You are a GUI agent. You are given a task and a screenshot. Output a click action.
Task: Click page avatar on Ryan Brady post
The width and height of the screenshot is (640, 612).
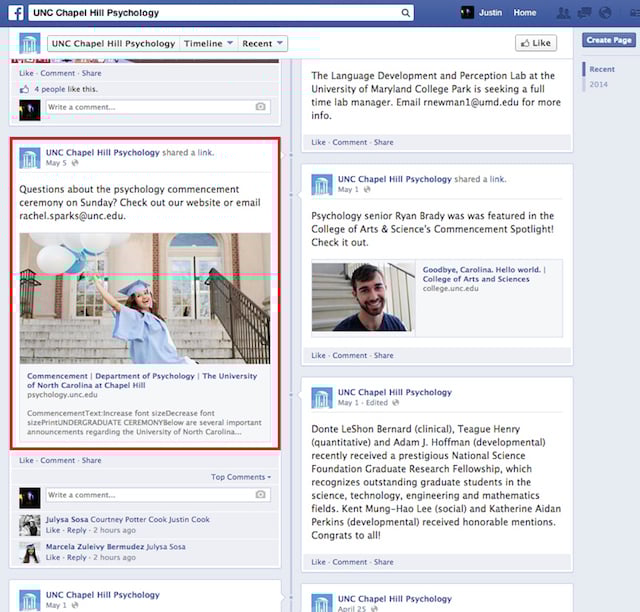point(322,185)
